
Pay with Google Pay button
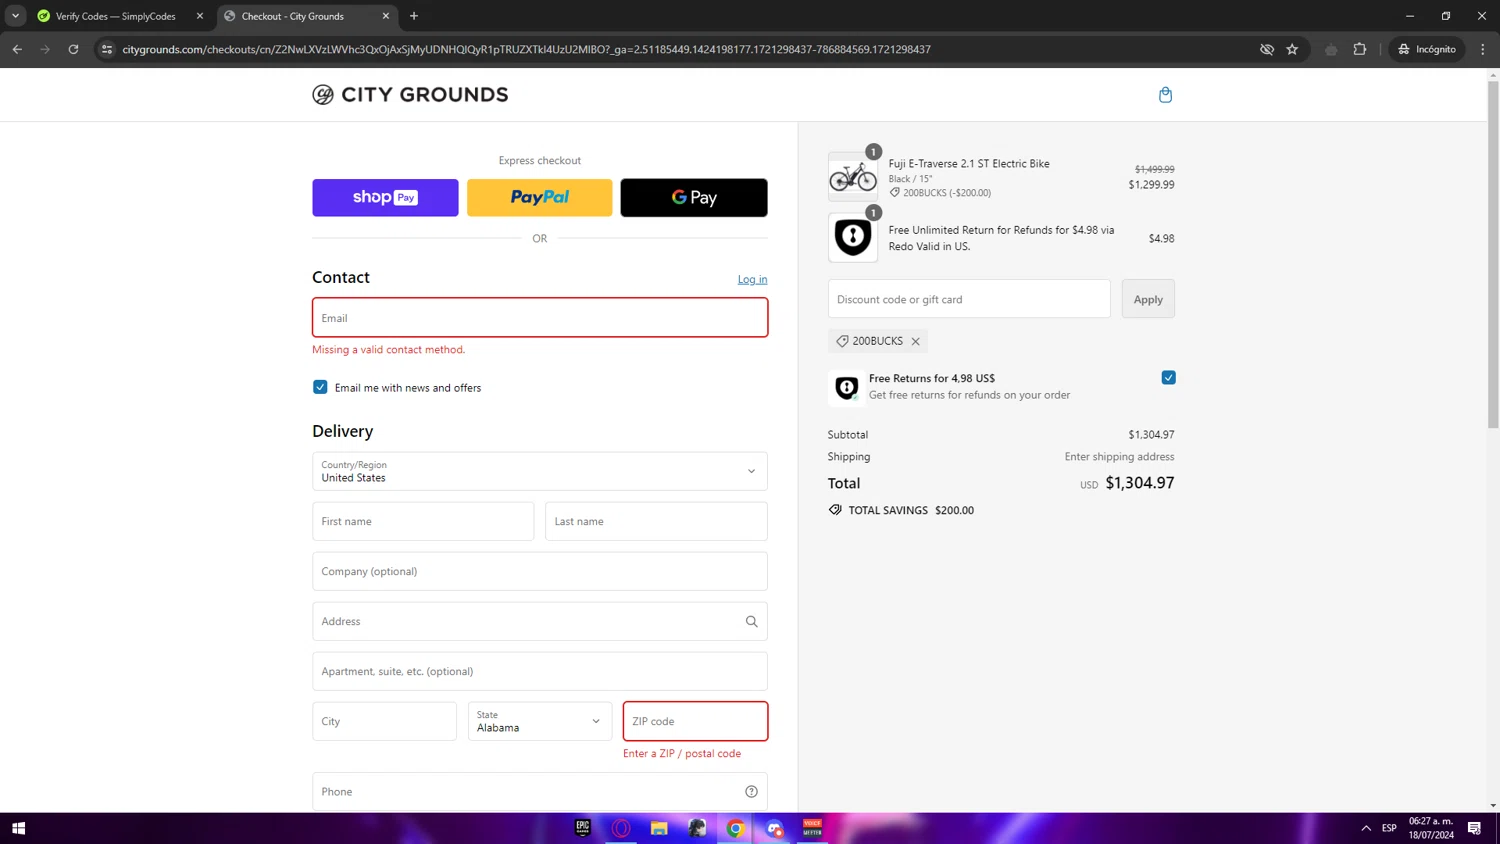694,198
